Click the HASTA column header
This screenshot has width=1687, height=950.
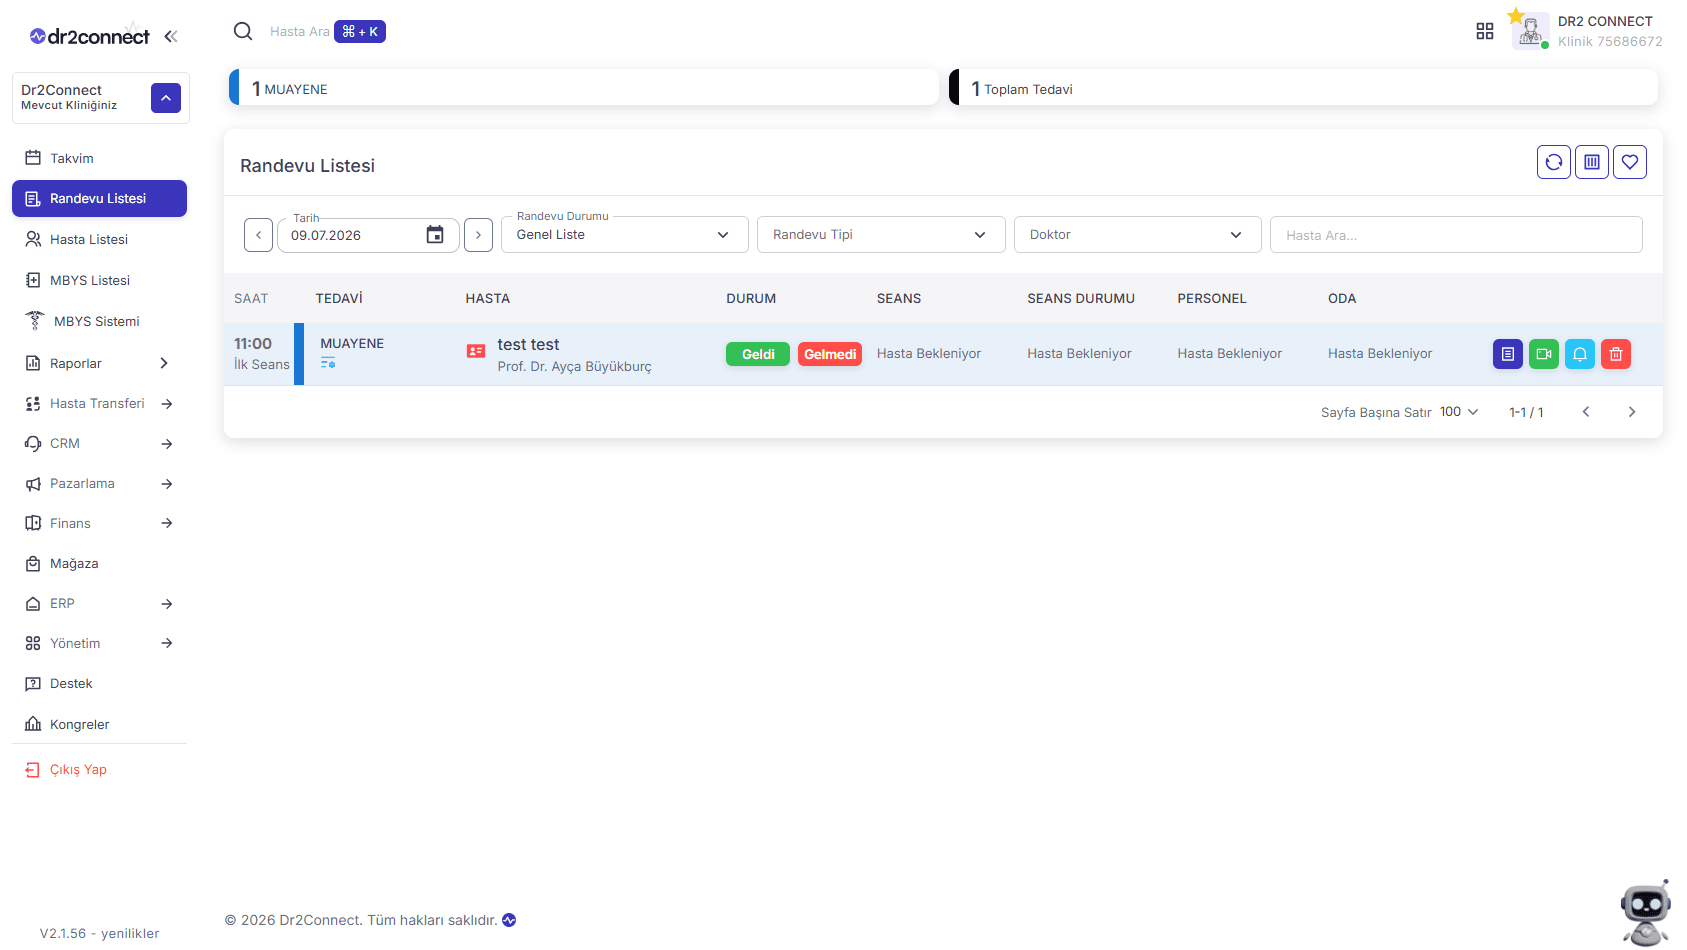tap(488, 298)
